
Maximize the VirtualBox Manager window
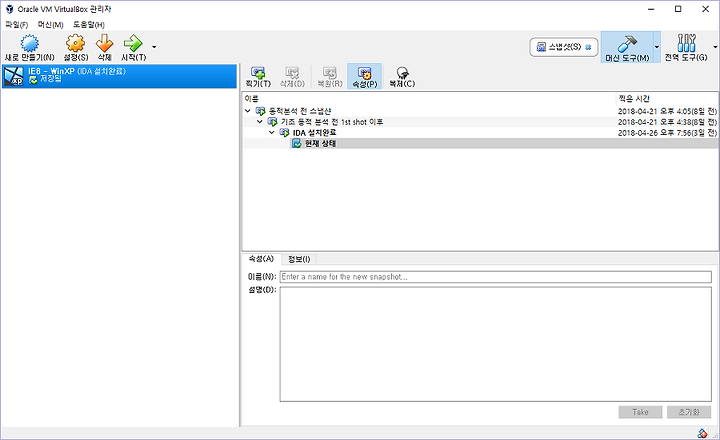coord(678,9)
